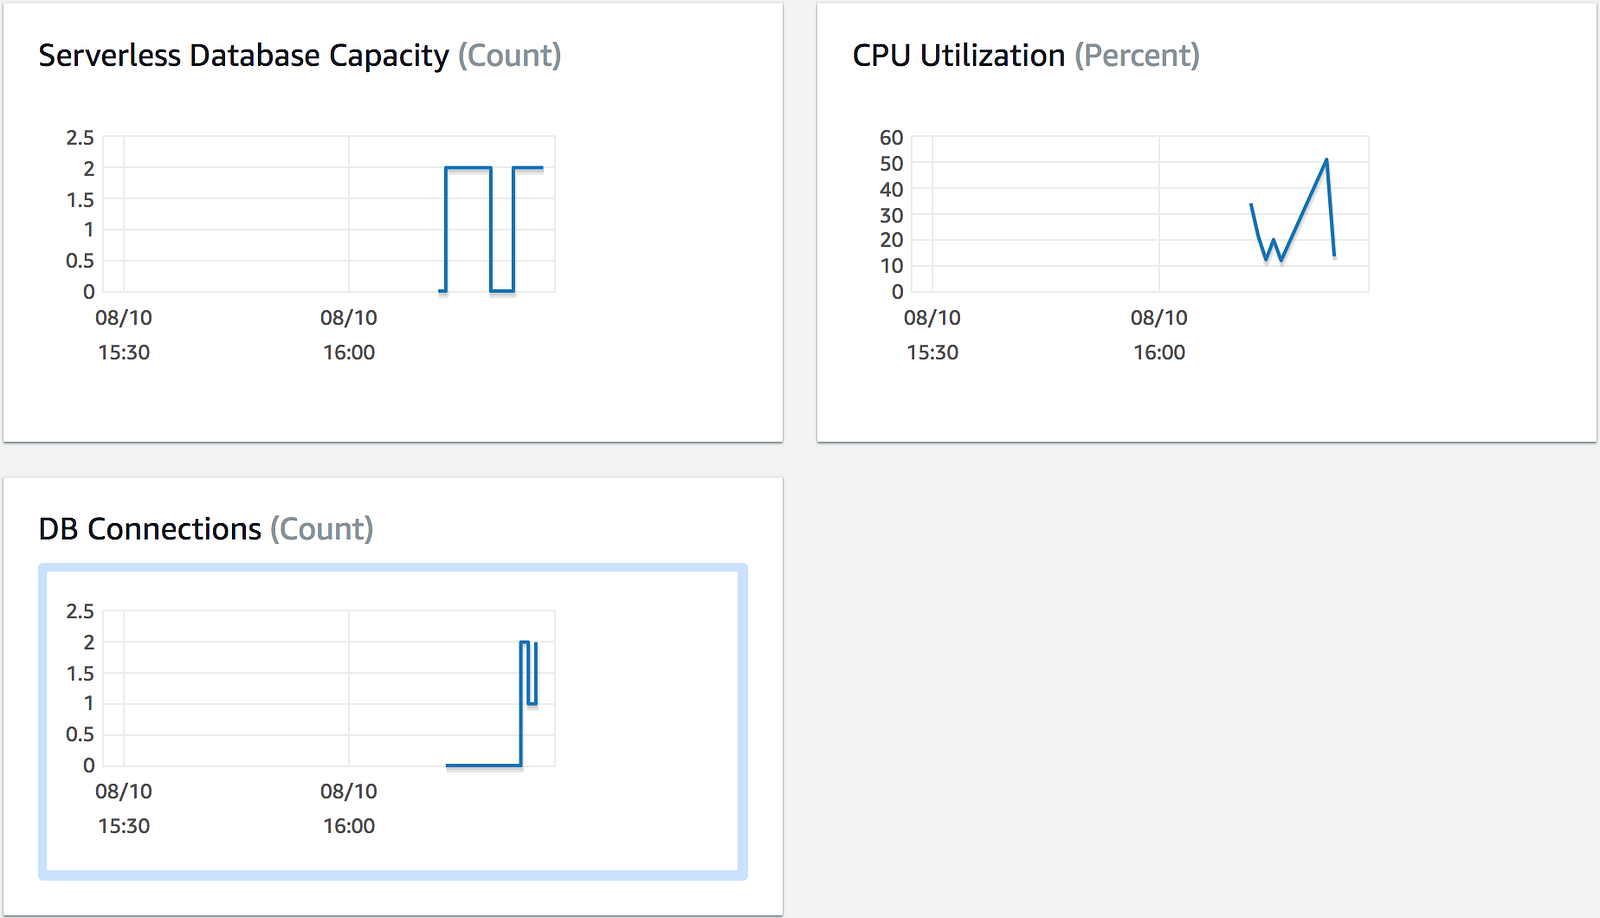The height and width of the screenshot is (918, 1600).
Task: Select 15:30 label on Serverless Database Capacity chart
Action: coord(124,352)
